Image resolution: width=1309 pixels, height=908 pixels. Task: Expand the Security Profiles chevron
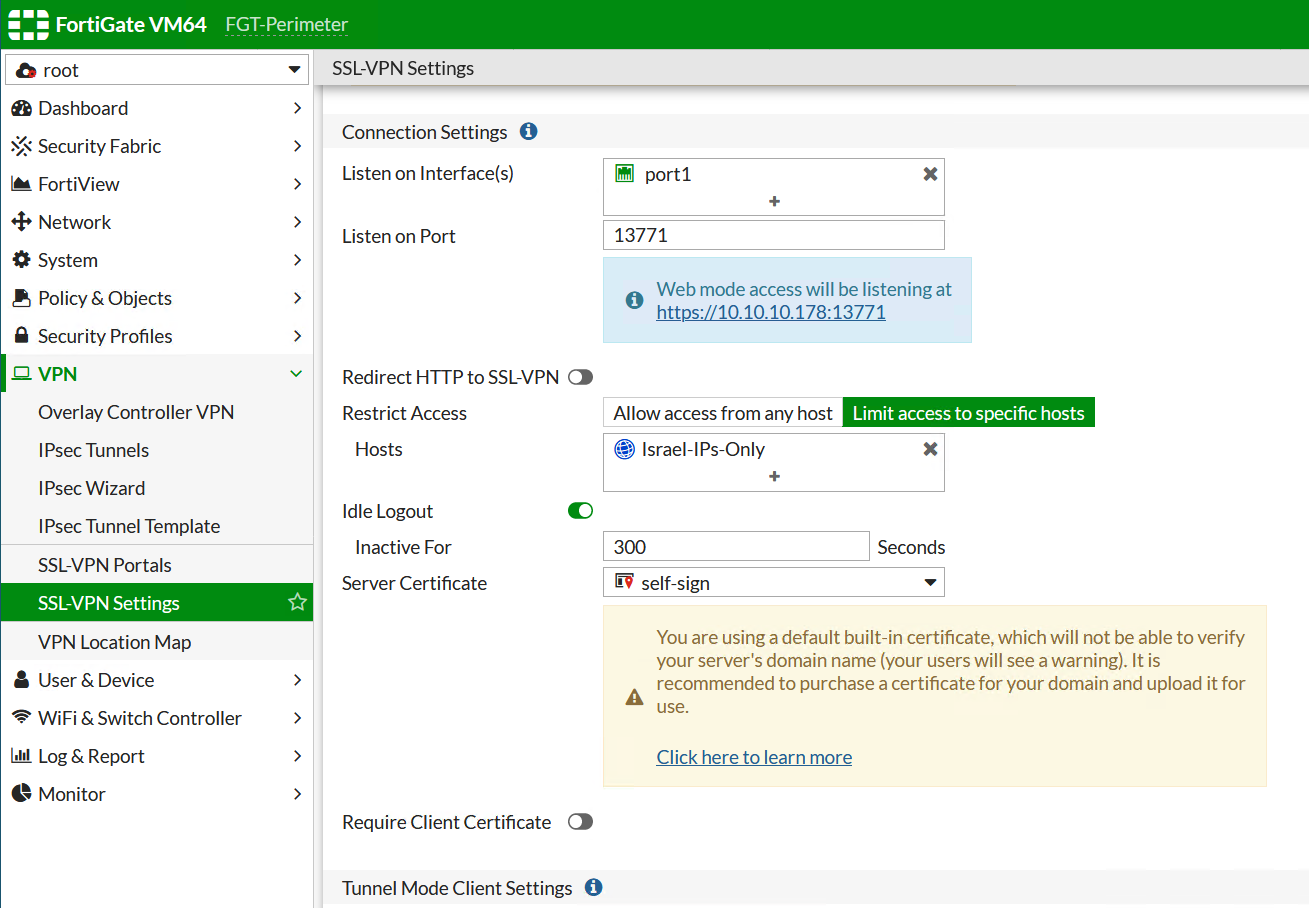pyautogui.click(x=297, y=336)
